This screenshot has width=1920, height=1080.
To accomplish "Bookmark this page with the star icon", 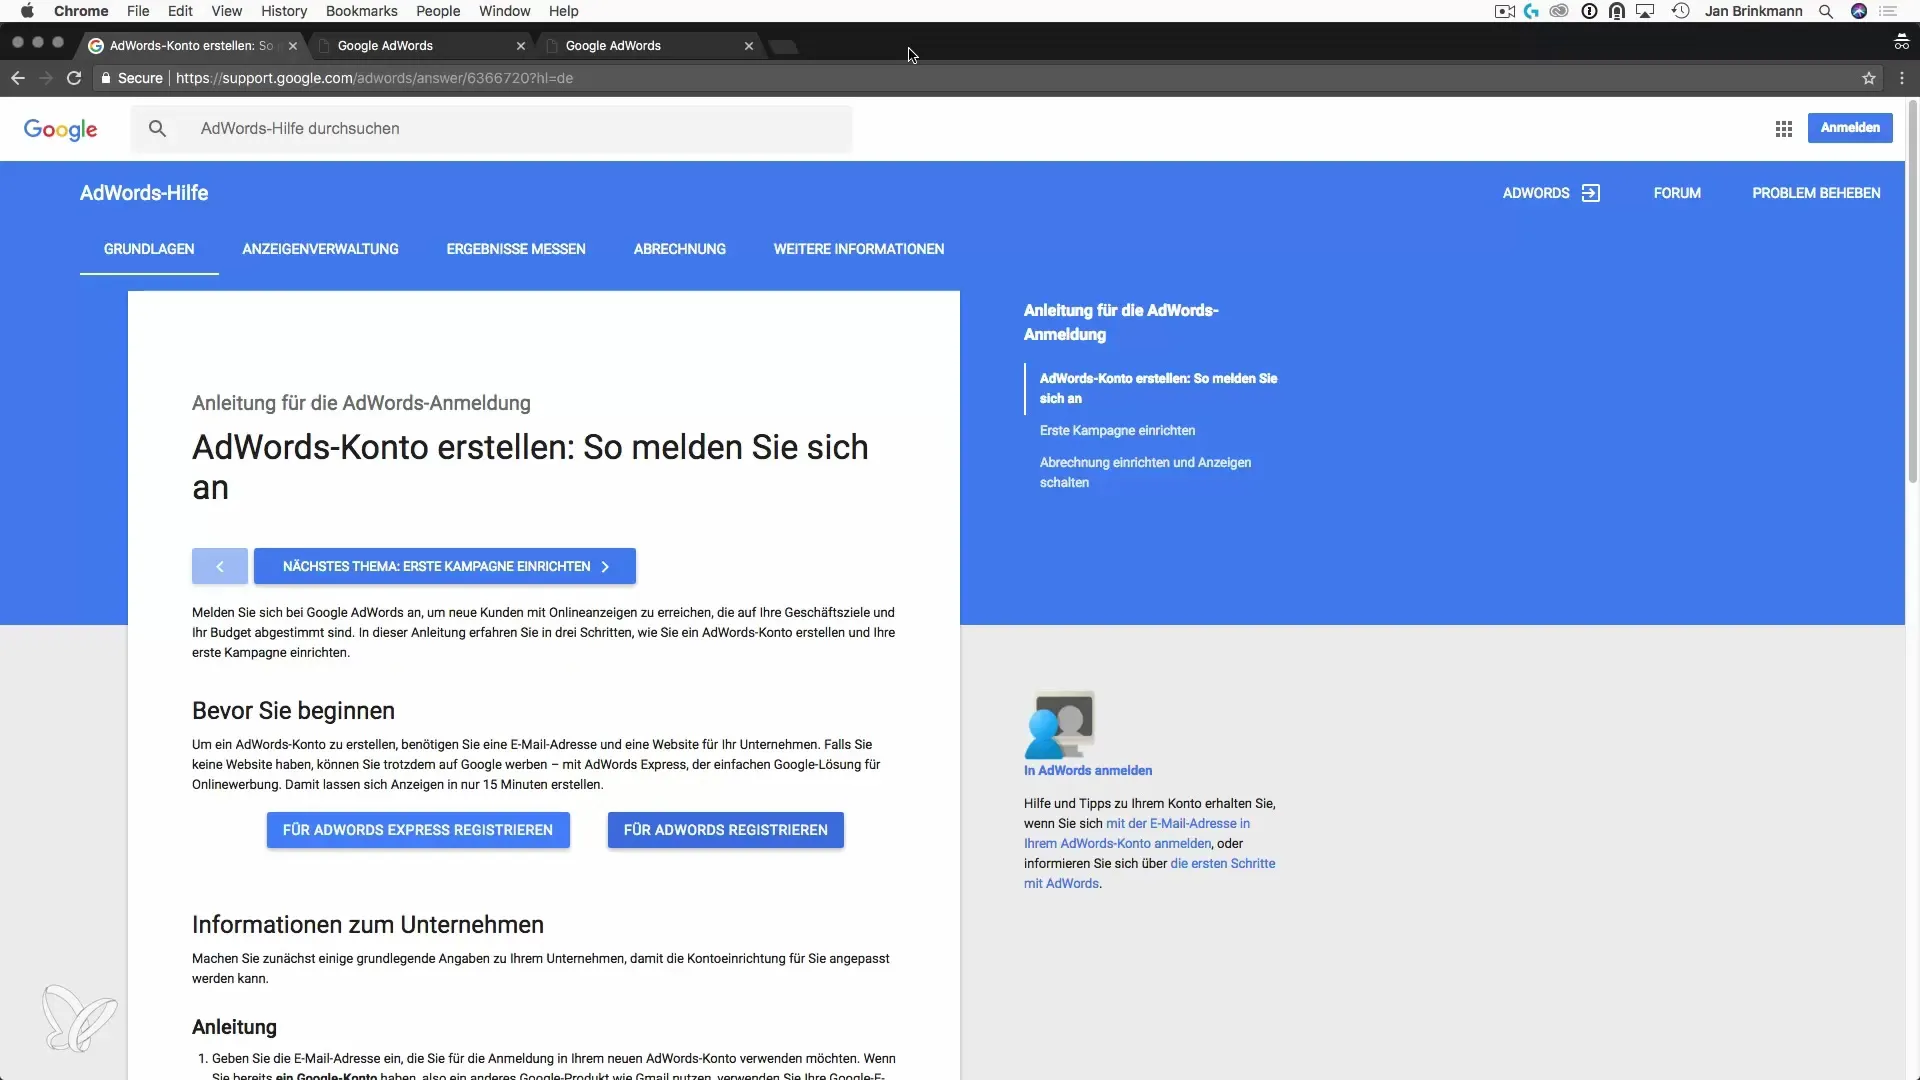I will point(1868,78).
